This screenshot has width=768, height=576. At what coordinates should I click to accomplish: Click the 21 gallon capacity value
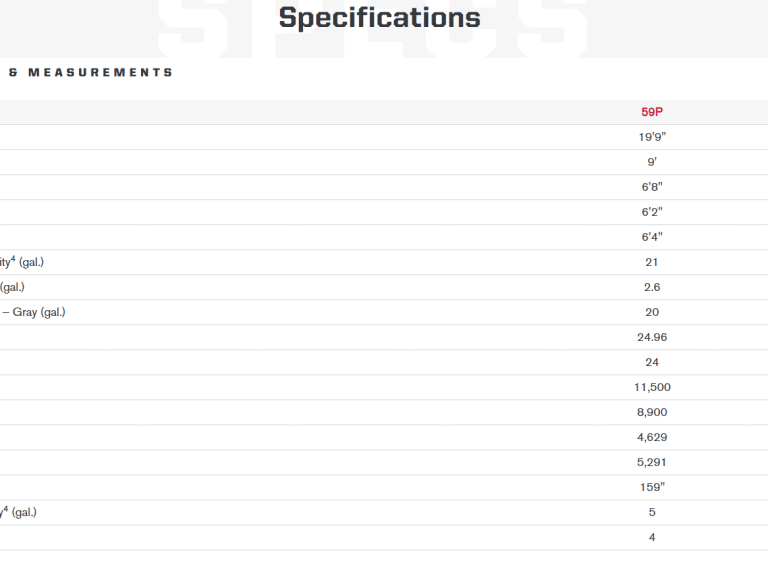[652, 262]
